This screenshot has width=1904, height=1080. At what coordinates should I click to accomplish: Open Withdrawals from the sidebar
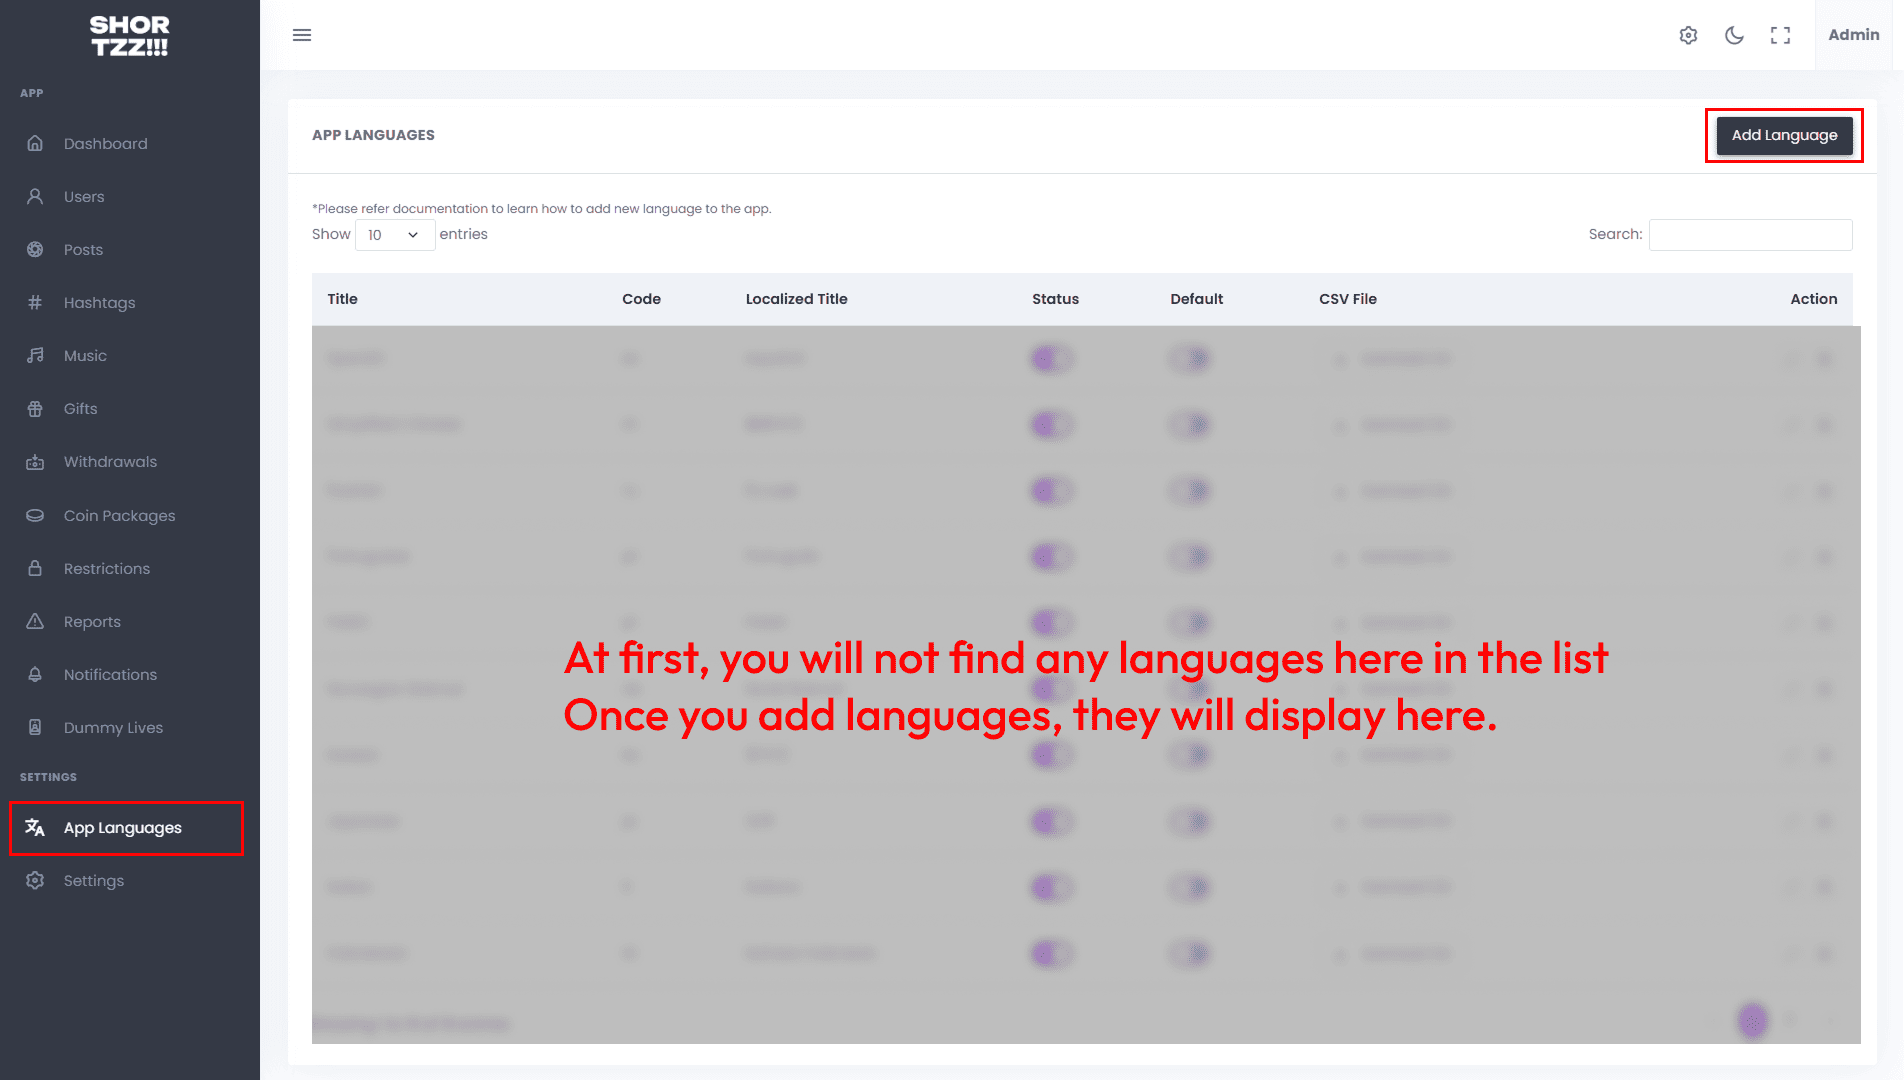pos(110,462)
